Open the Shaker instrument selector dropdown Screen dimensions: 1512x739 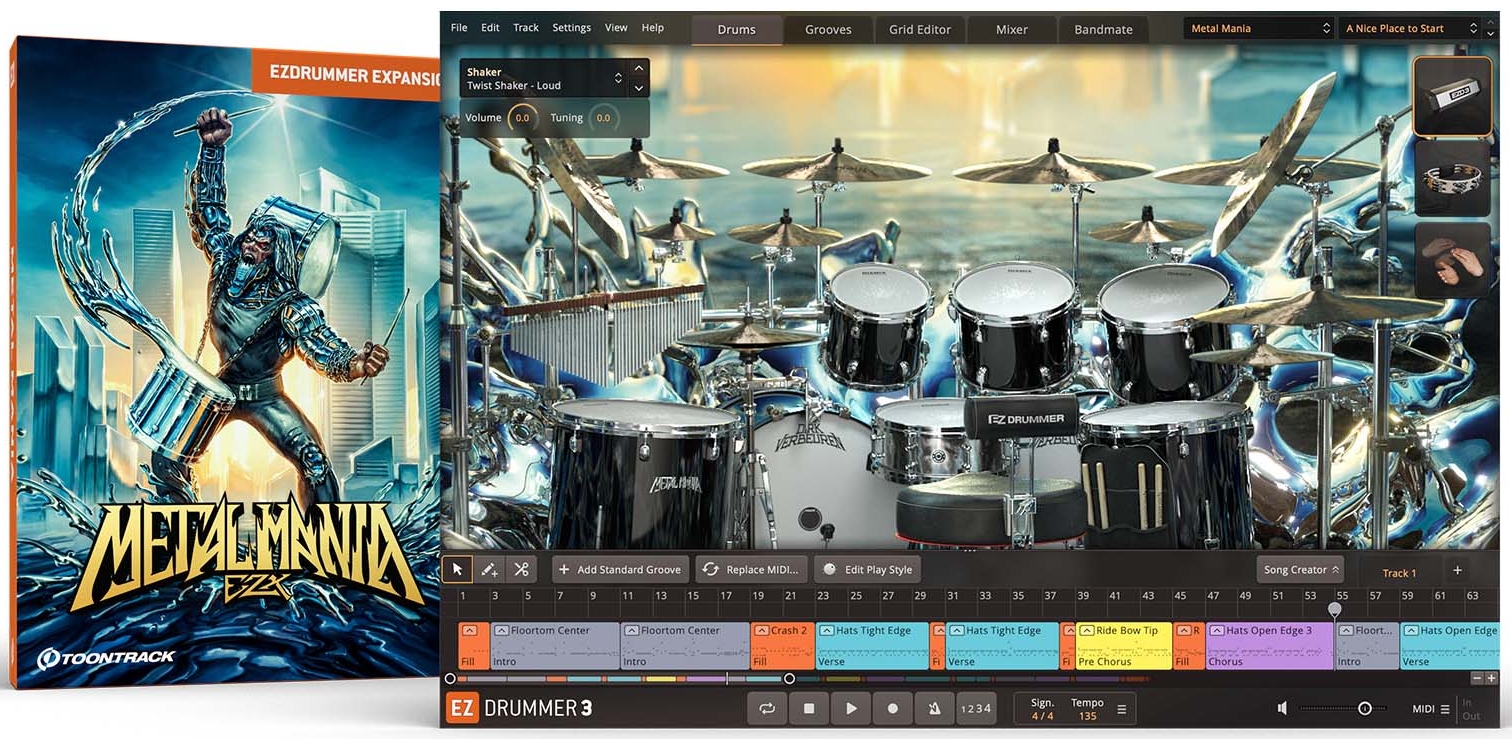544,78
